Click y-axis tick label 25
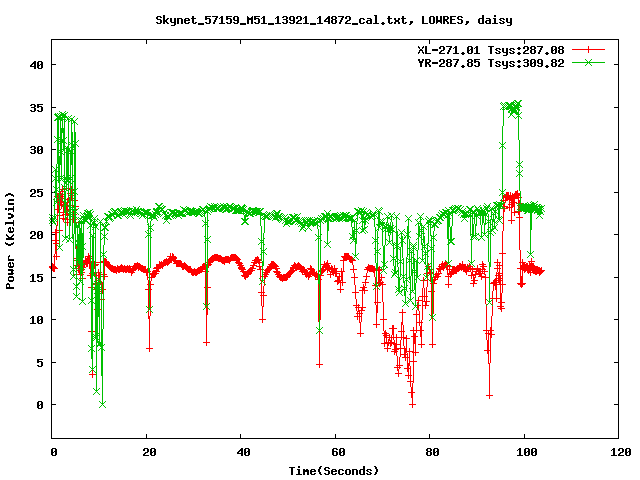 (x=36, y=193)
